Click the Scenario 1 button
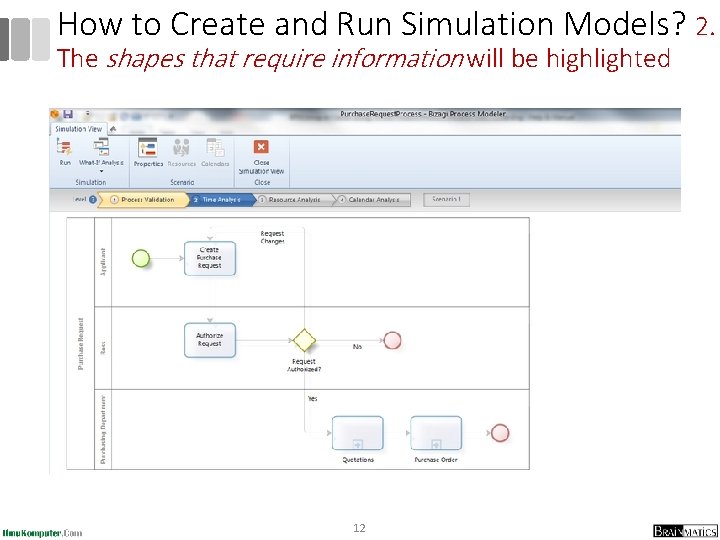 [446, 200]
